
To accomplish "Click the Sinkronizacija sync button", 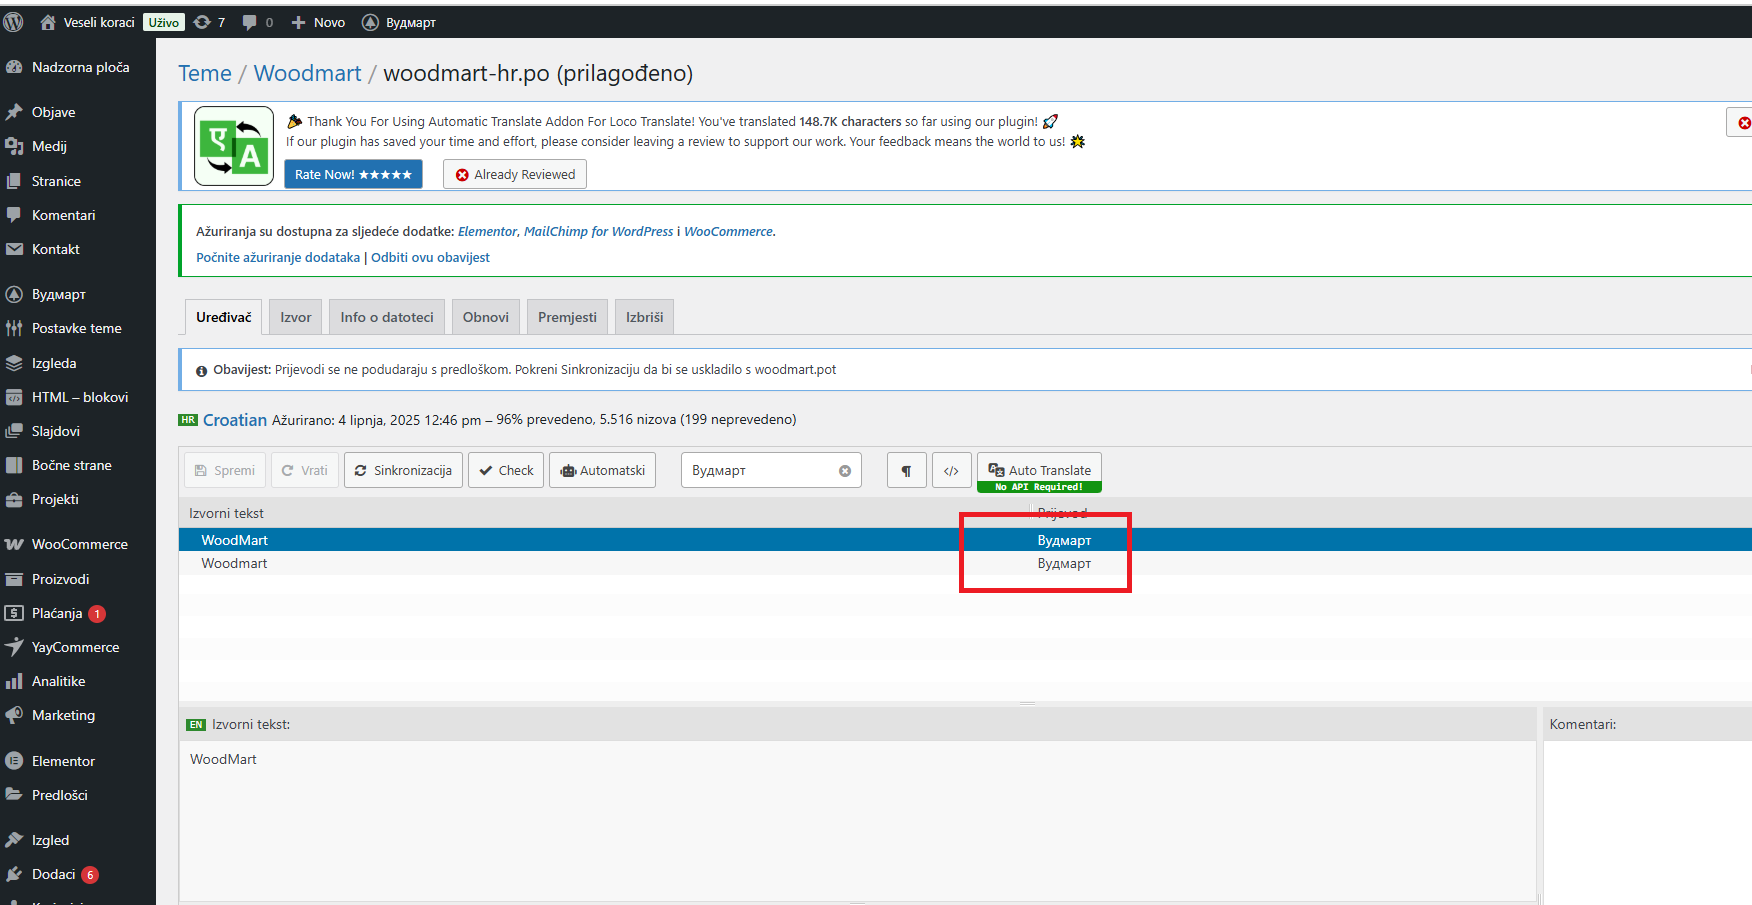I will coord(403,470).
